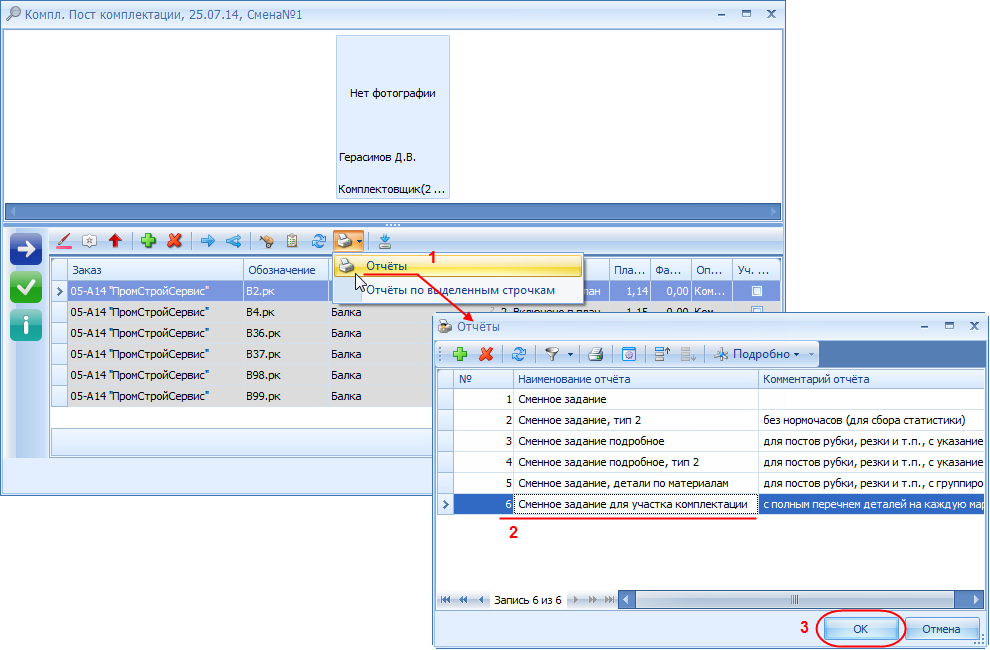990x650 pixels.
Task: Move the report row up
Action: 662,354
